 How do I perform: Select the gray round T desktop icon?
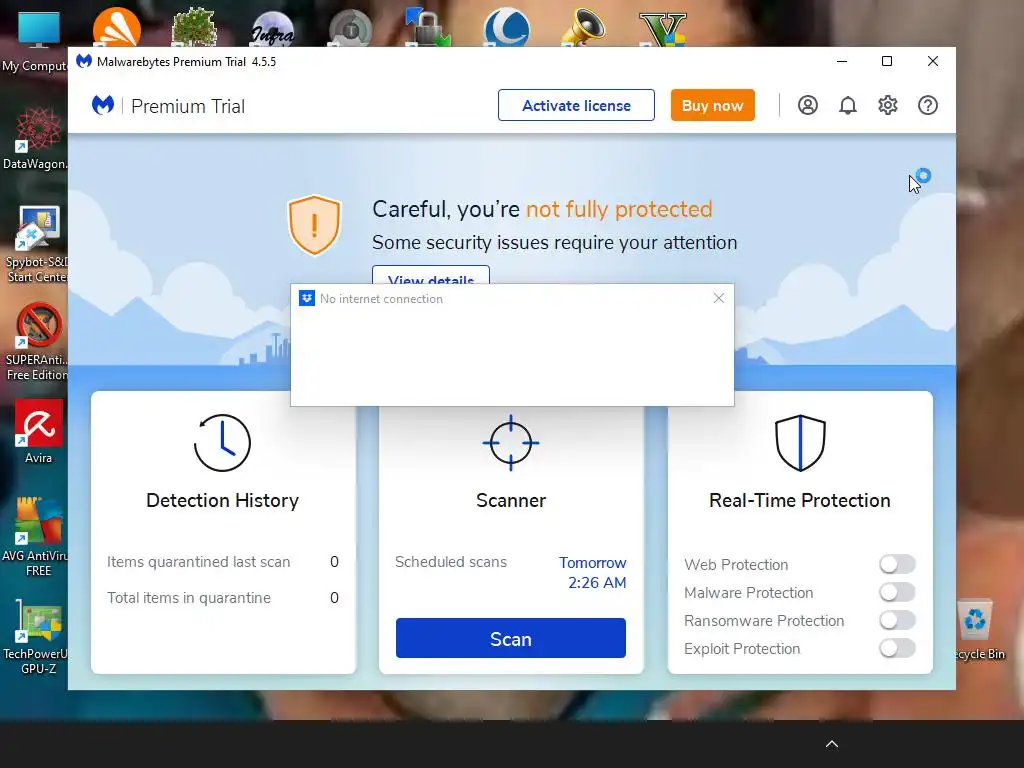pos(351,29)
